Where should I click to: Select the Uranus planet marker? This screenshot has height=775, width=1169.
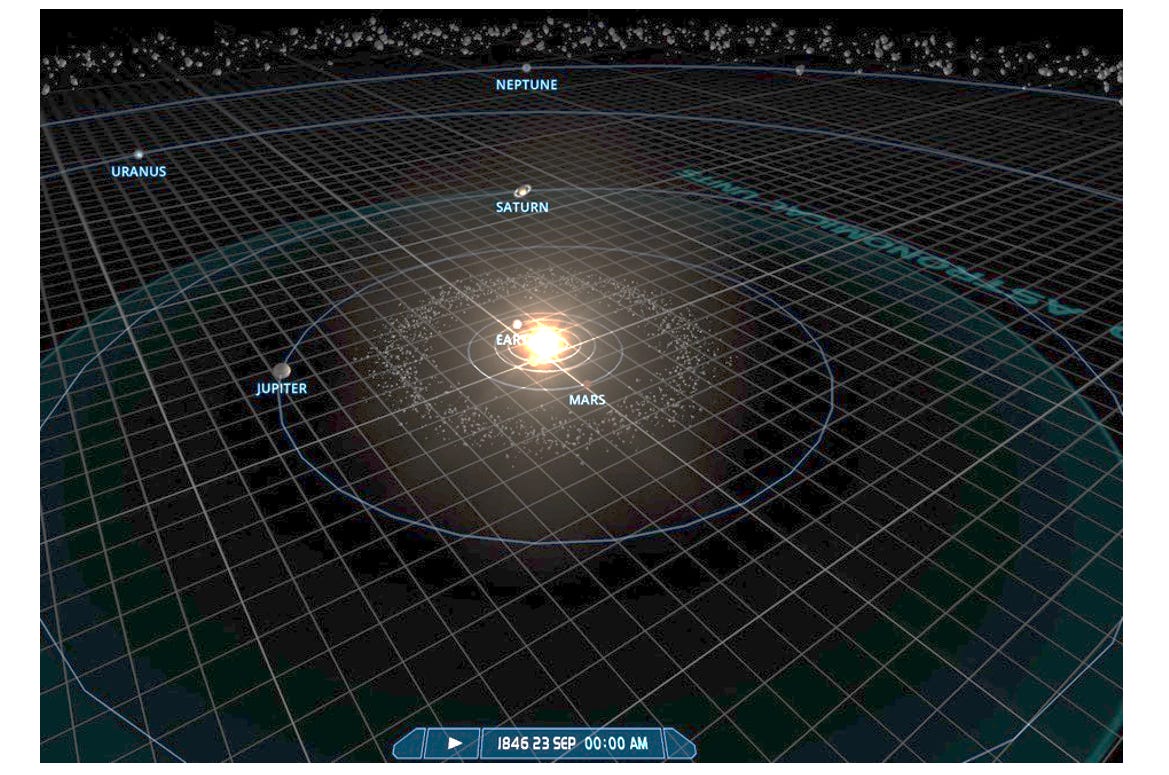[139, 154]
